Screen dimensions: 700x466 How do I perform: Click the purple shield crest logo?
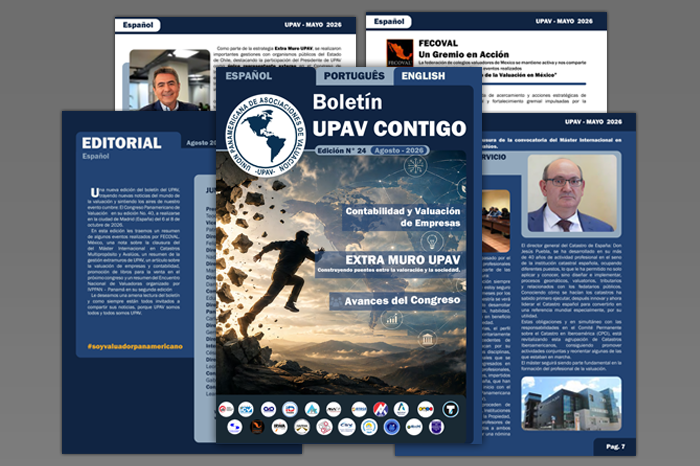[436, 427]
